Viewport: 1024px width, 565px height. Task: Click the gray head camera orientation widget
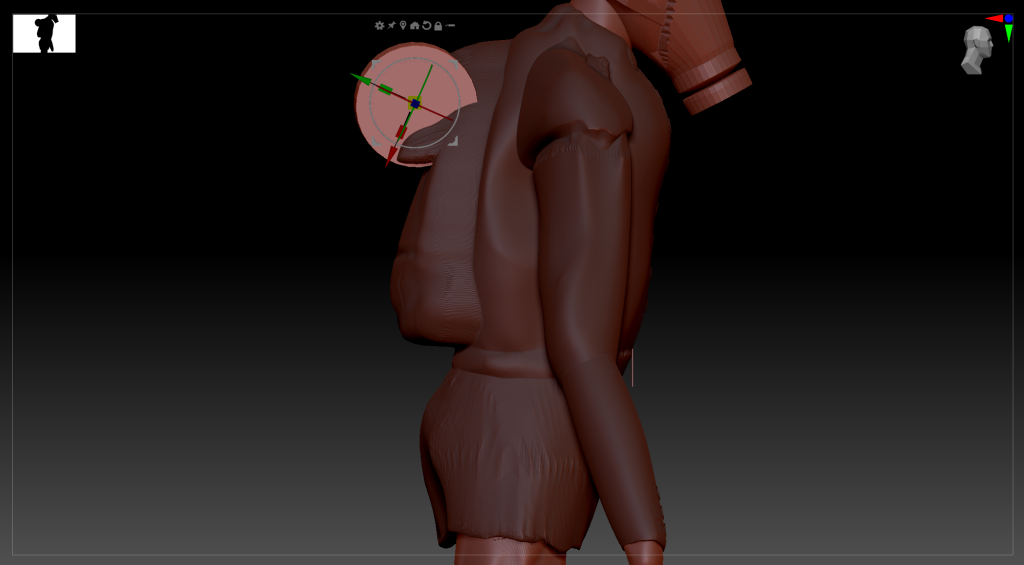tap(976, 50)
